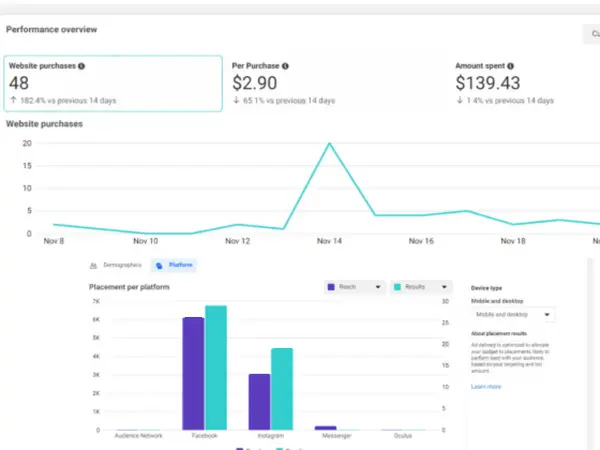This screenshot has width=600, height=450.
Task: Click the Facebook purple Reach bar
Action: click(193, 373)
